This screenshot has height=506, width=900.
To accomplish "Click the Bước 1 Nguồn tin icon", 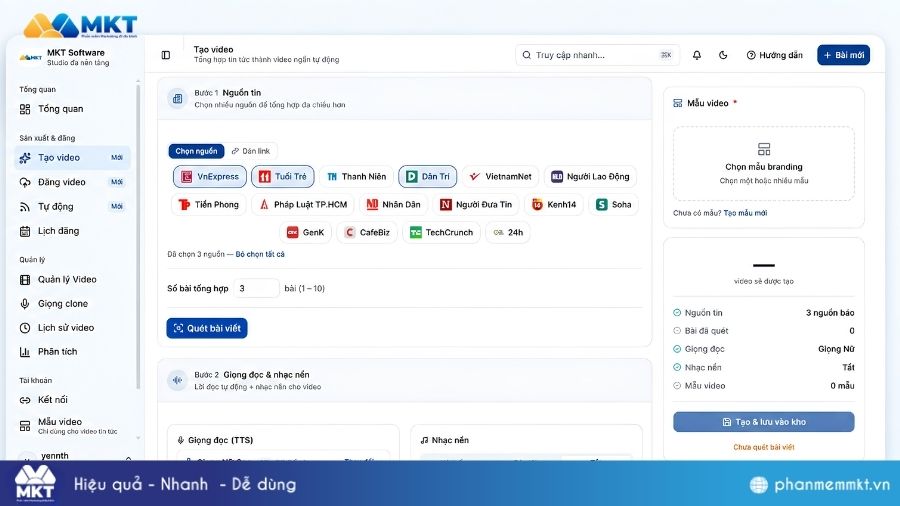I will tap(177, 99).
